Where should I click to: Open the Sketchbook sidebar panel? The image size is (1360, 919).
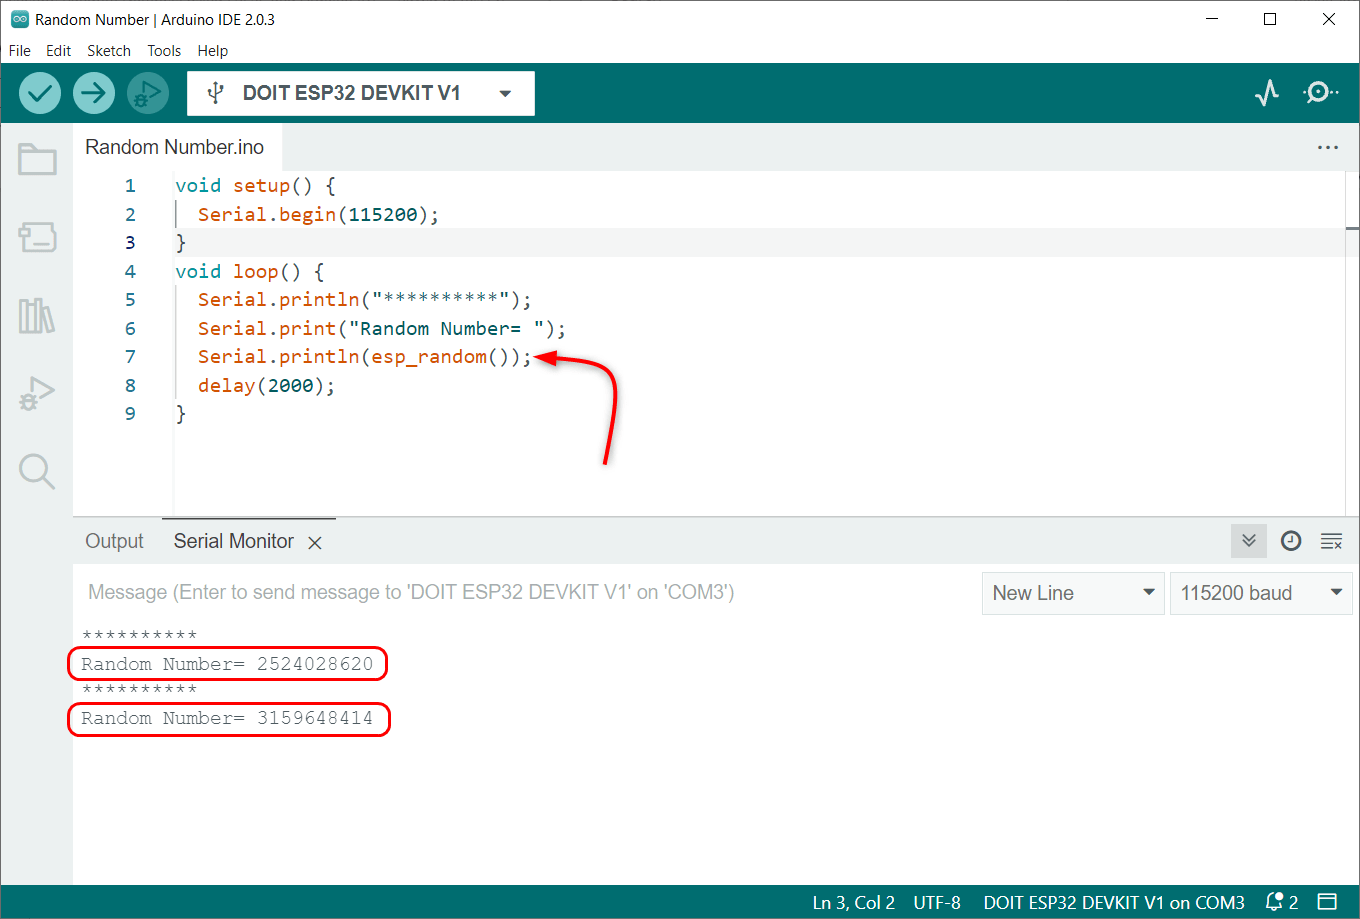point(36,159)
